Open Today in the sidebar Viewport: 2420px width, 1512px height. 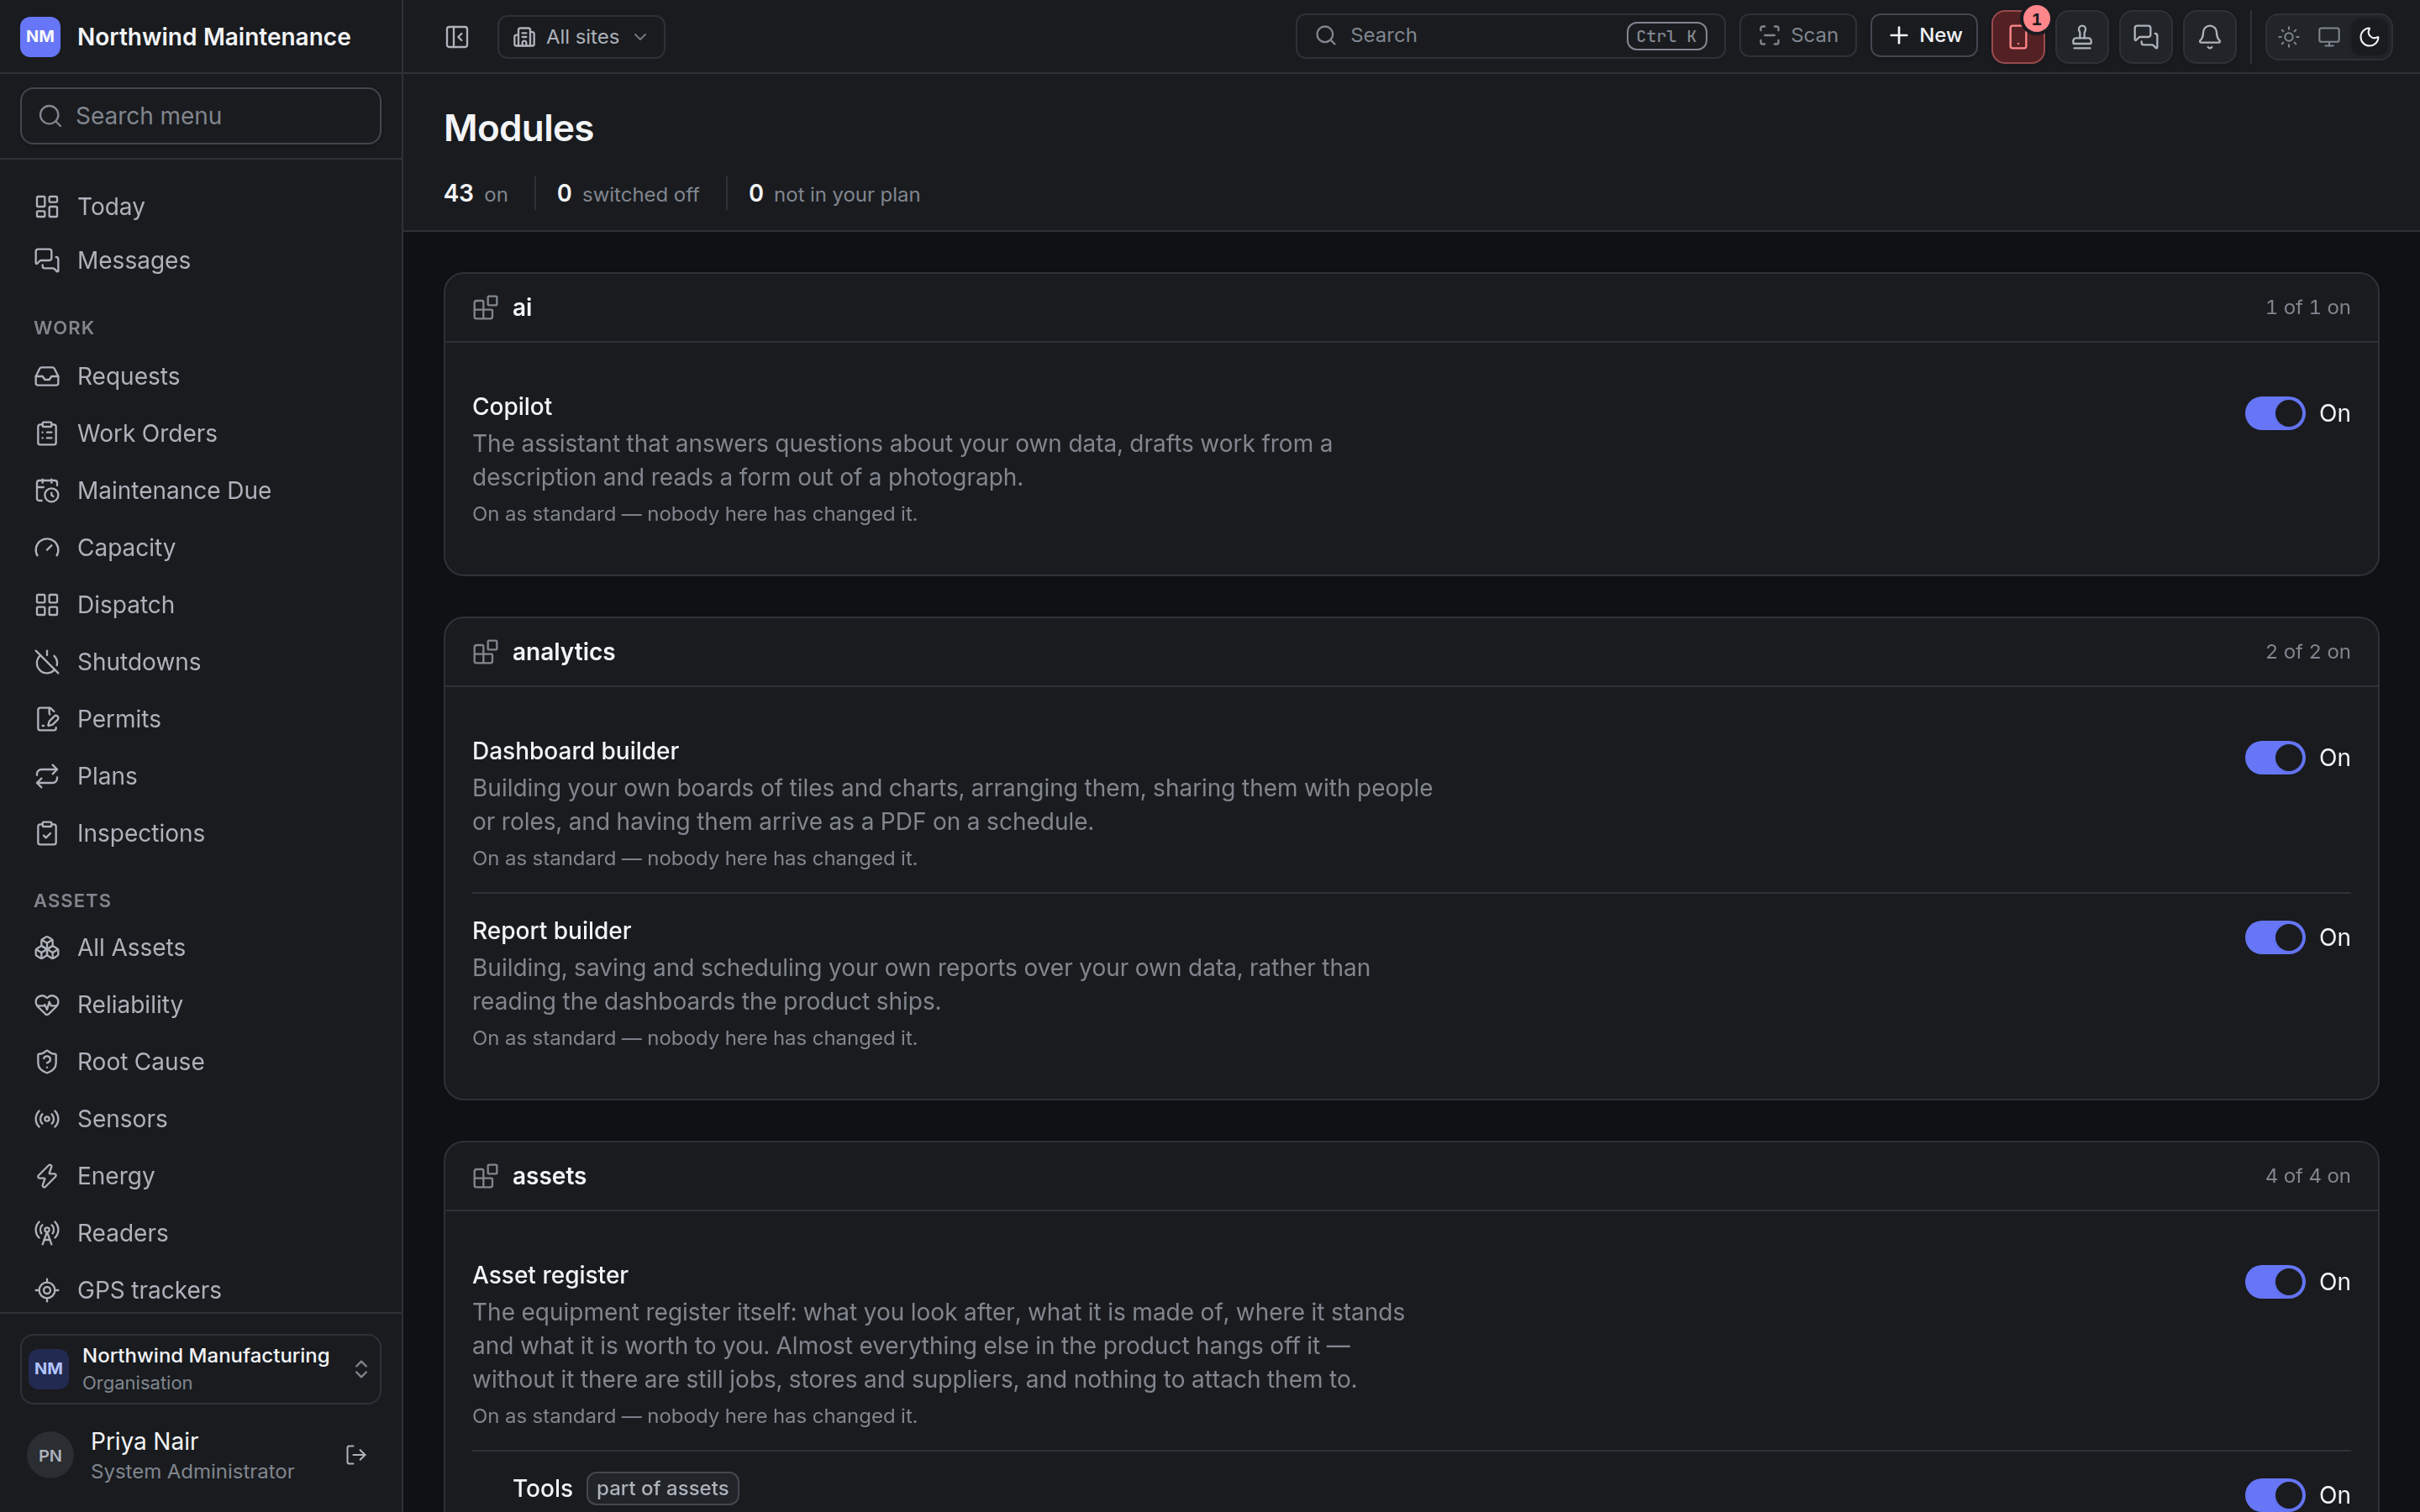coord(200,206)
